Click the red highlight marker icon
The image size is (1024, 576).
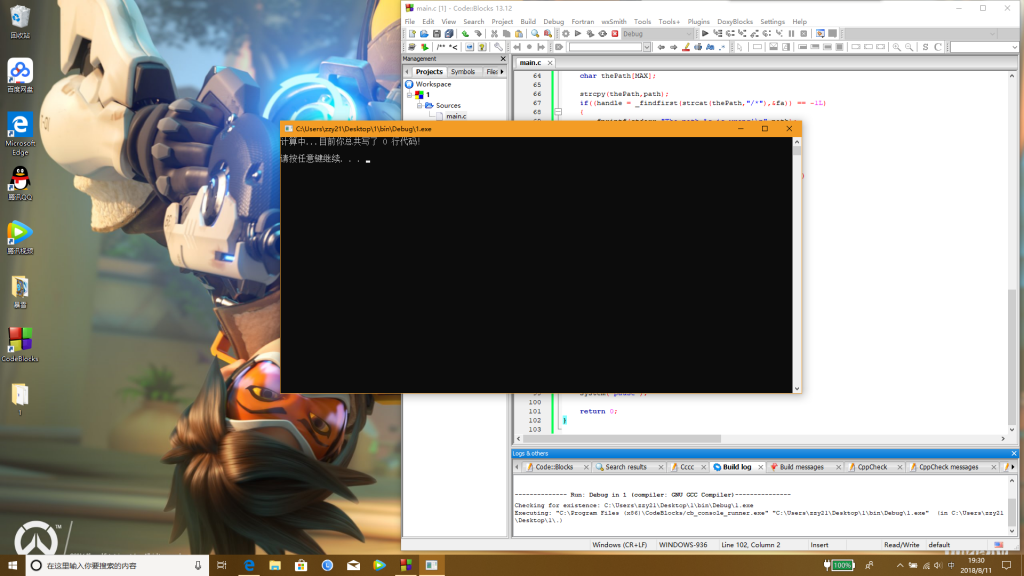tap(686, 47)
